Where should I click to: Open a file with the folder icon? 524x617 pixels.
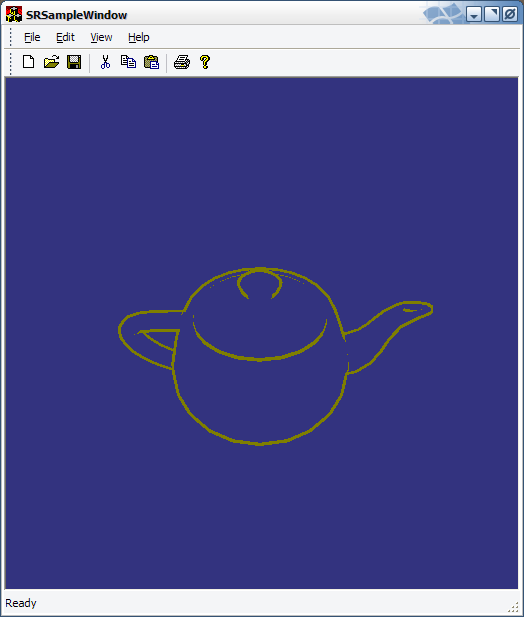click(x=52, y=62)
